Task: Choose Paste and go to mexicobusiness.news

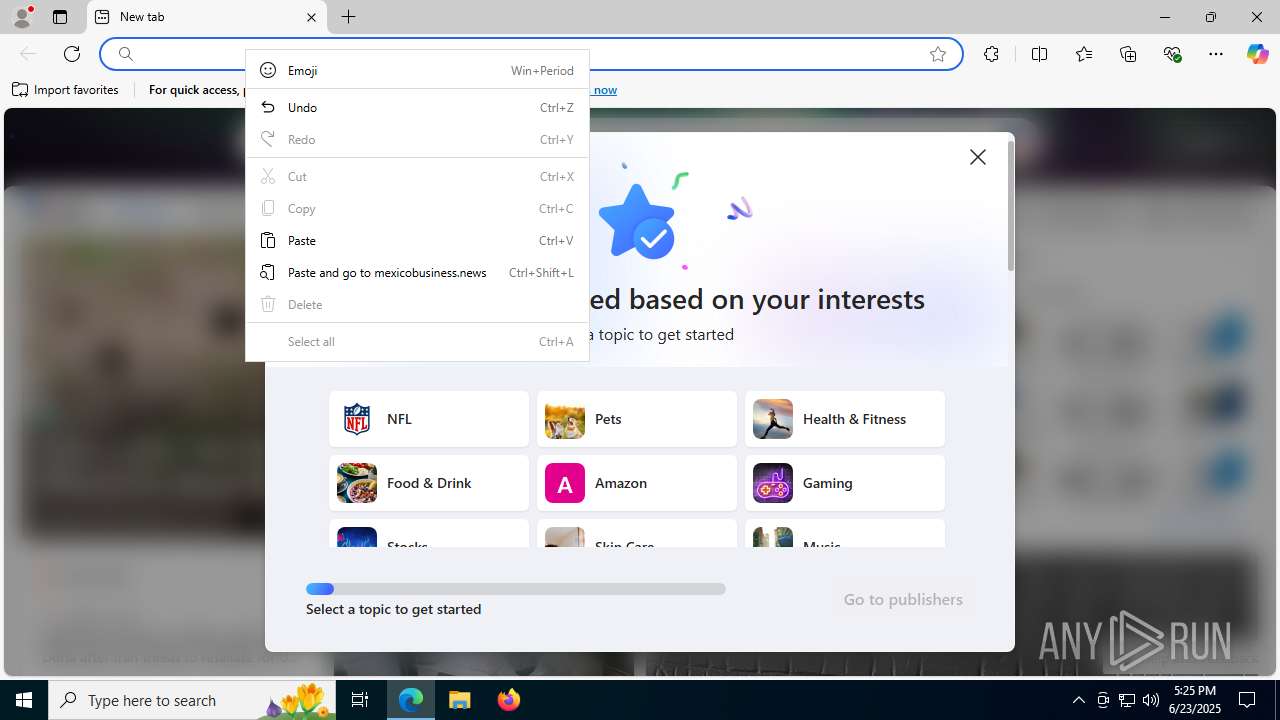Action: [417, 272]
